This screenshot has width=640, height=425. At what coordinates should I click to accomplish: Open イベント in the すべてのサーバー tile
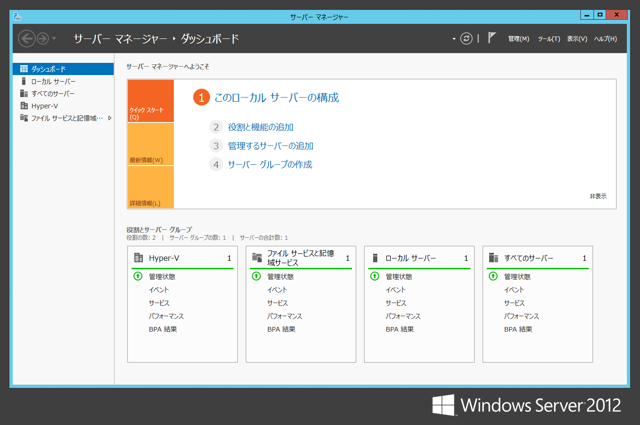(x=514, y=290)
